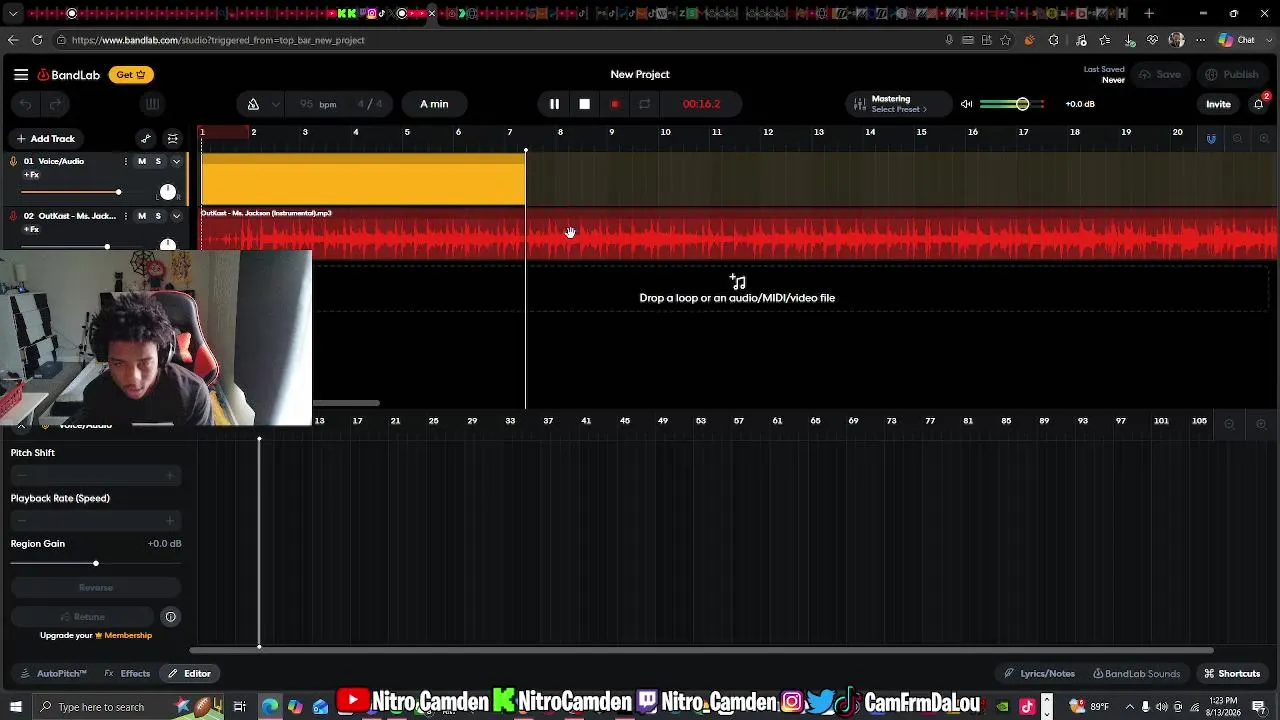Zoom in the editor timeline
Image resolution: width=1280 pixels, height=720 pixels.
(1261, 424)
